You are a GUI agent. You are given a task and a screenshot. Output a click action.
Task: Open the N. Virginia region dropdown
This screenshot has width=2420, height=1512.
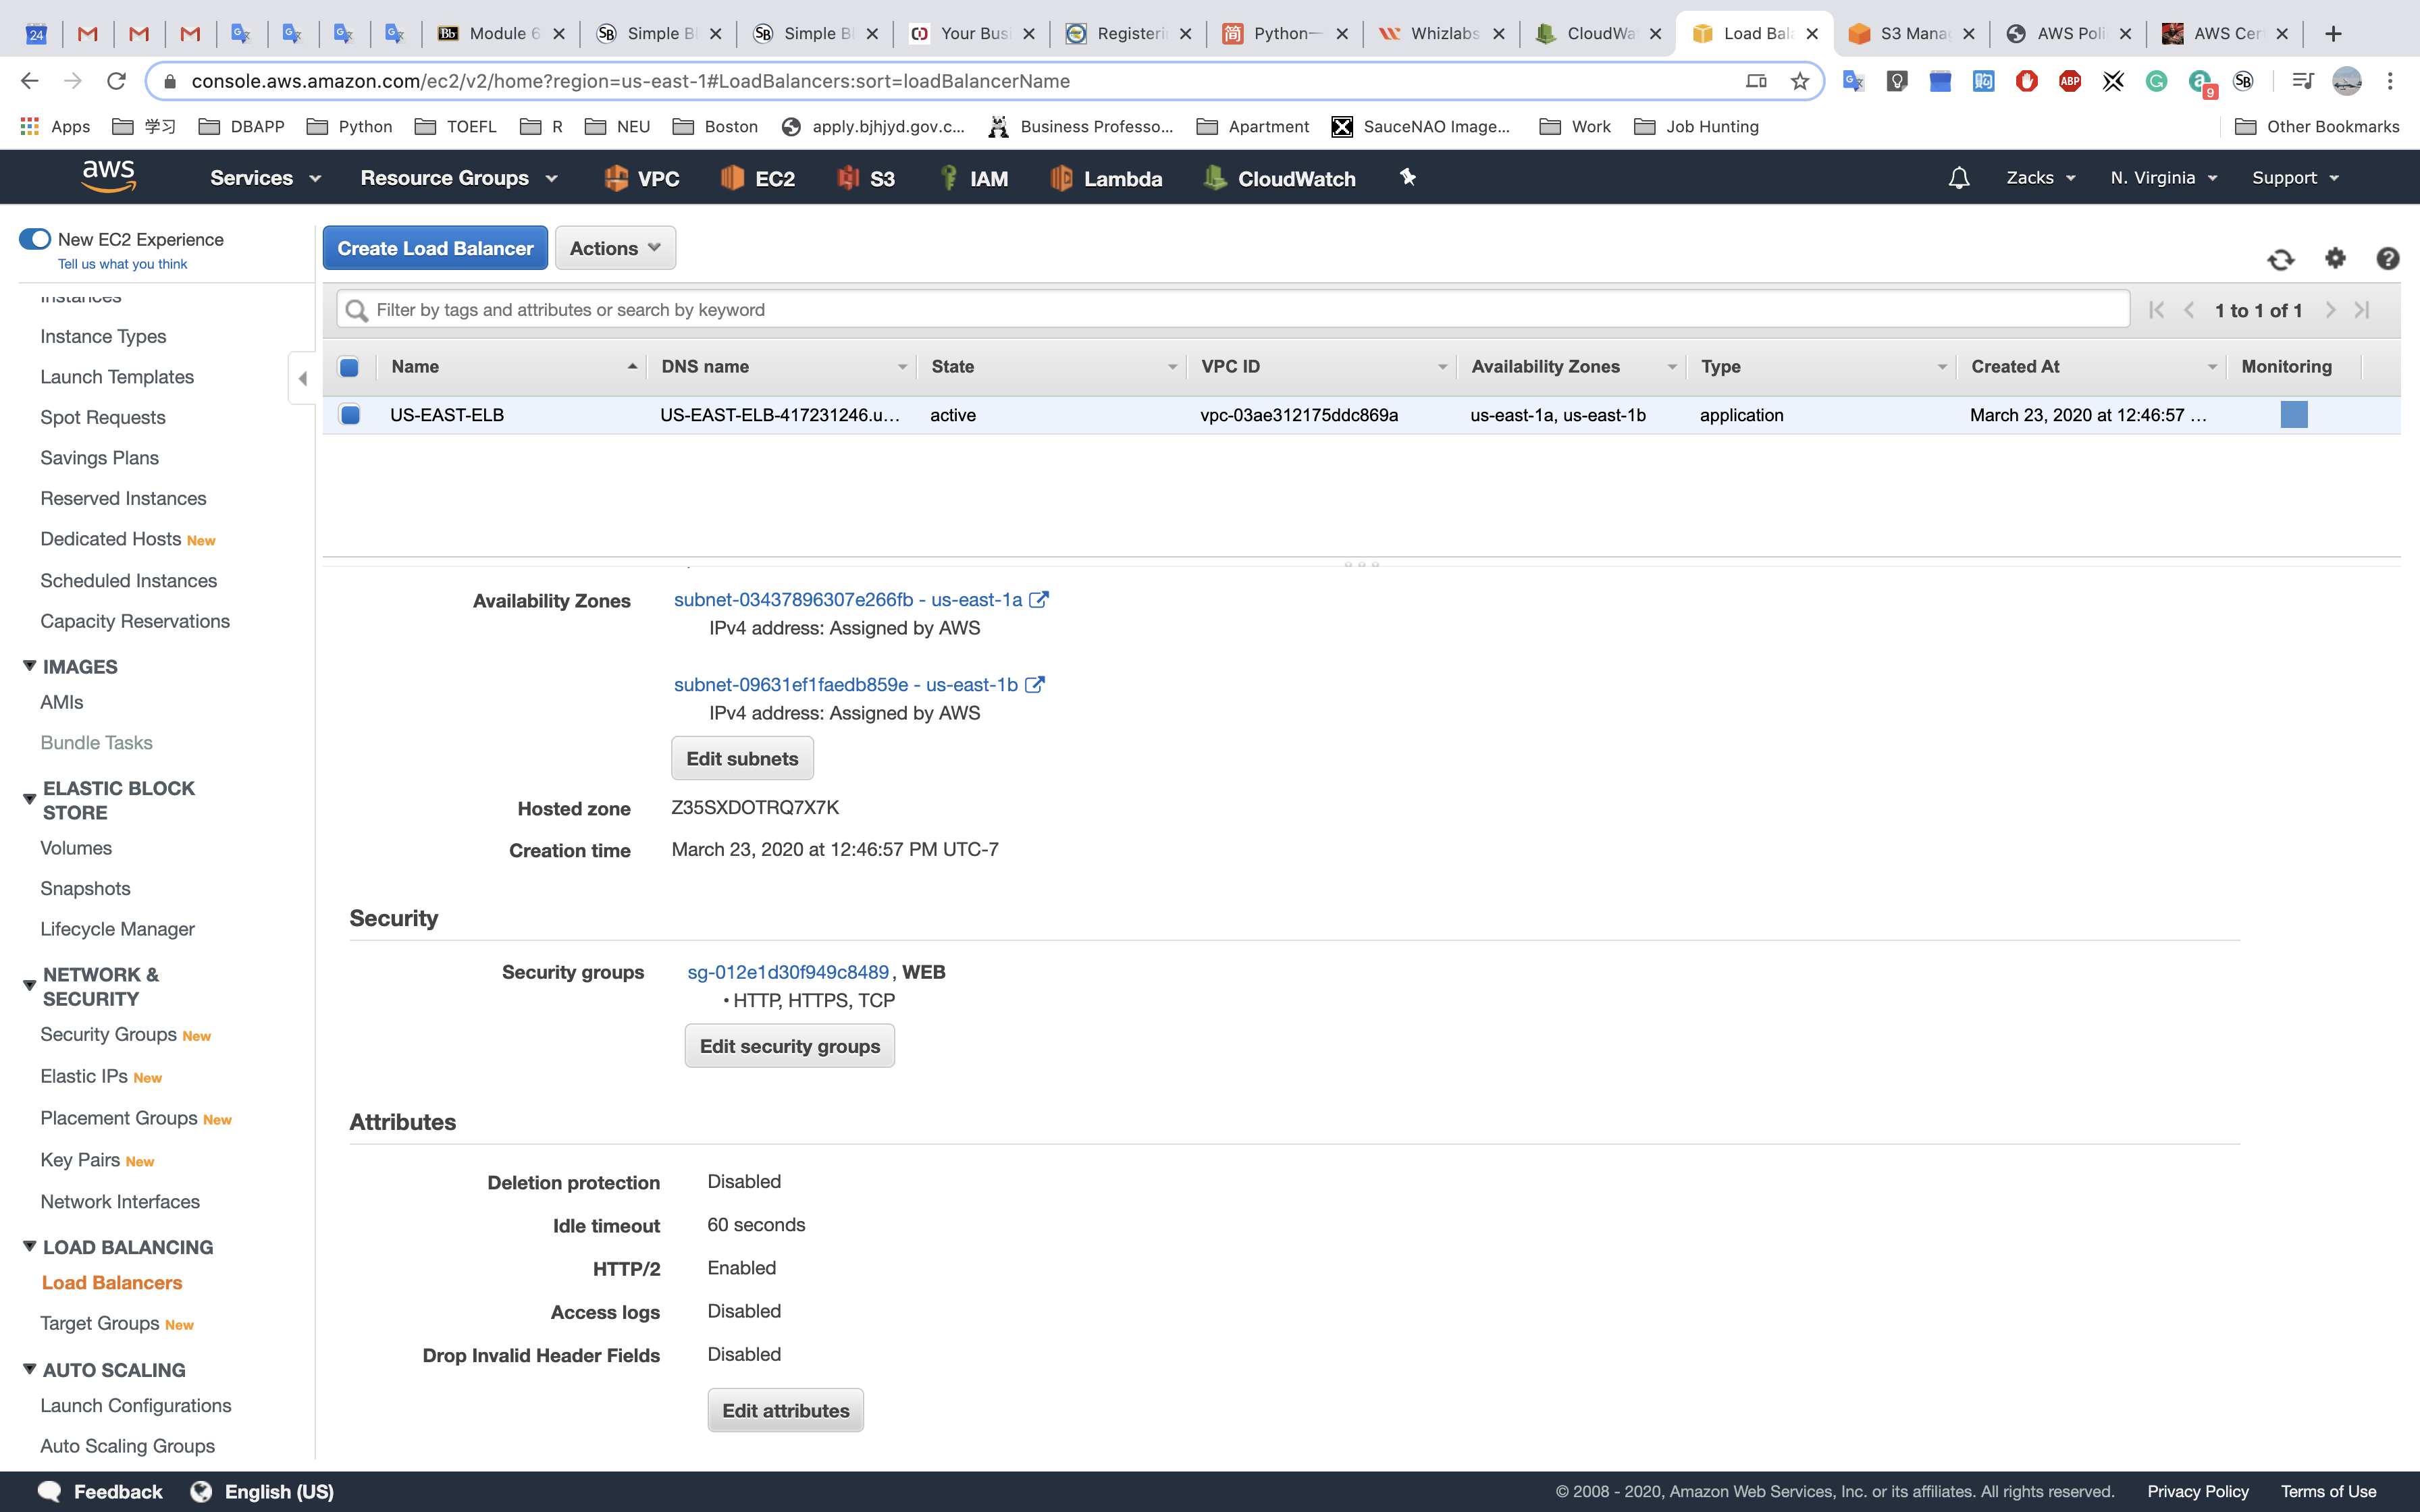[x=2164, y=178]
